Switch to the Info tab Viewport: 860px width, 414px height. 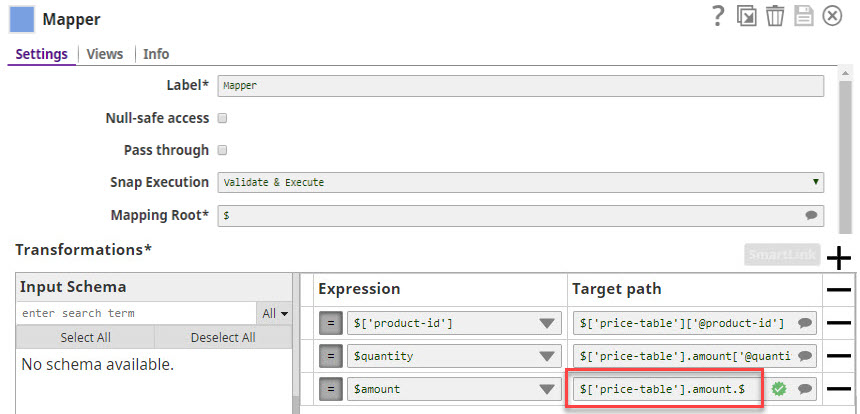156,54
